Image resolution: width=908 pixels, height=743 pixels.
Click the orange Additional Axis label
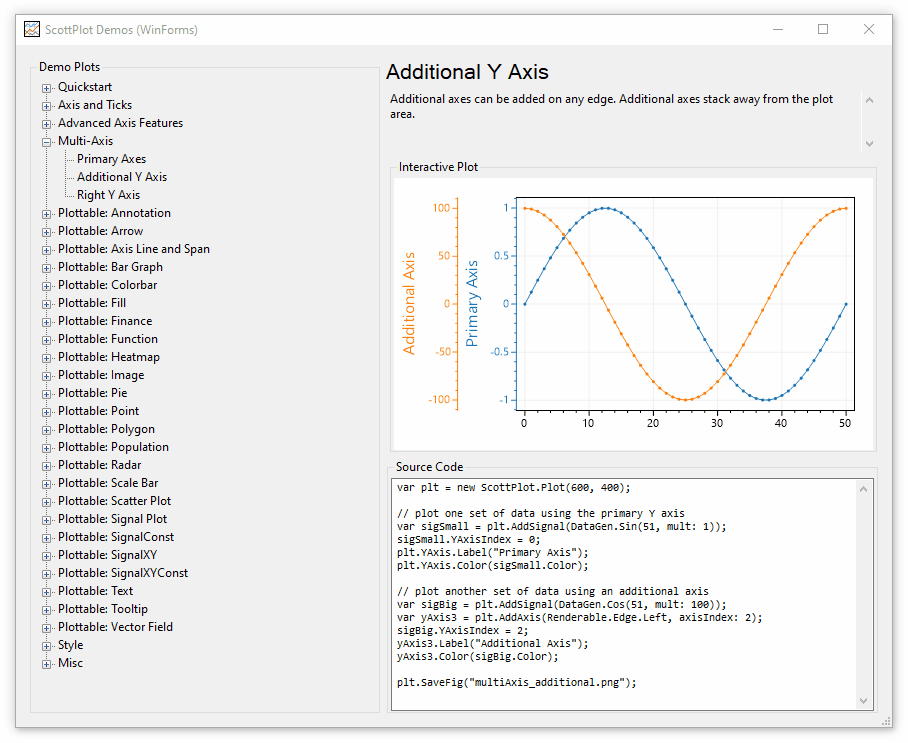click(x=409, y=303)
